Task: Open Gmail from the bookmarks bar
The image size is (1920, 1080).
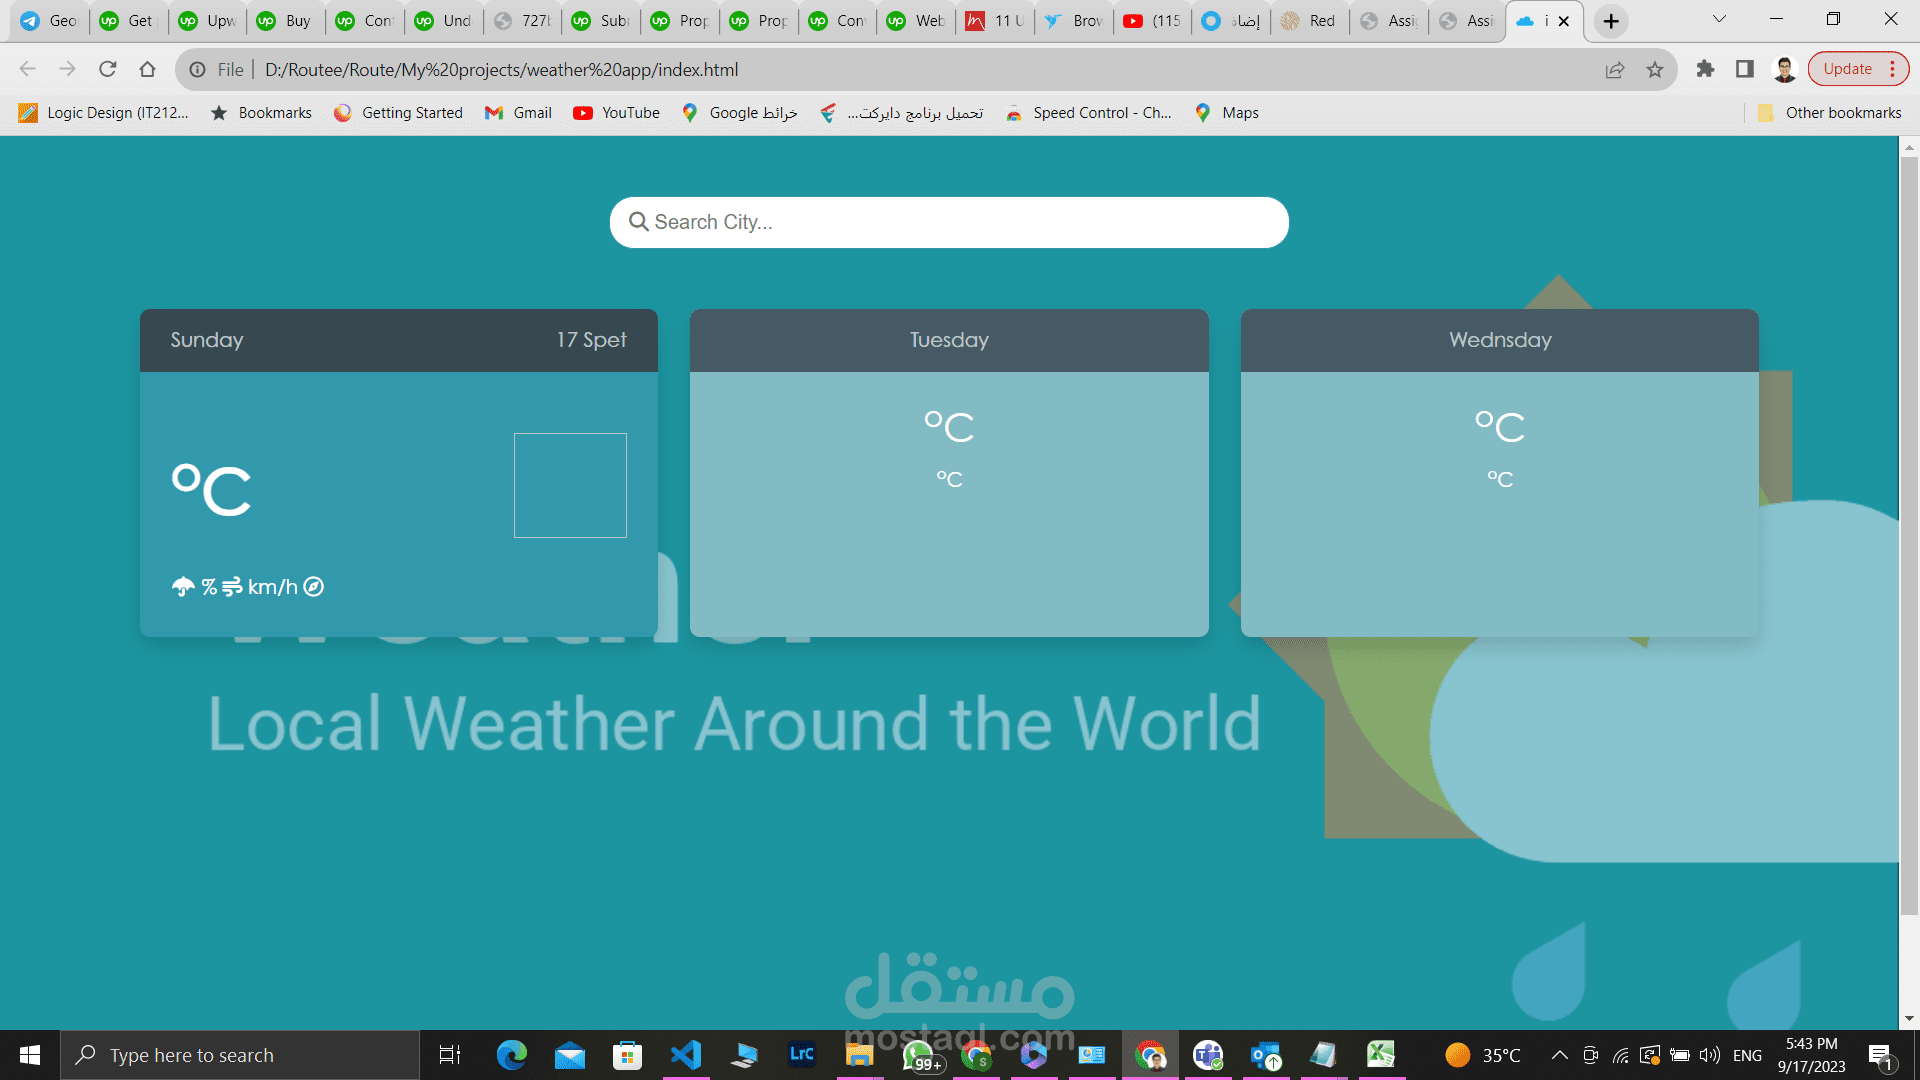Action: [x=517, y=112]
